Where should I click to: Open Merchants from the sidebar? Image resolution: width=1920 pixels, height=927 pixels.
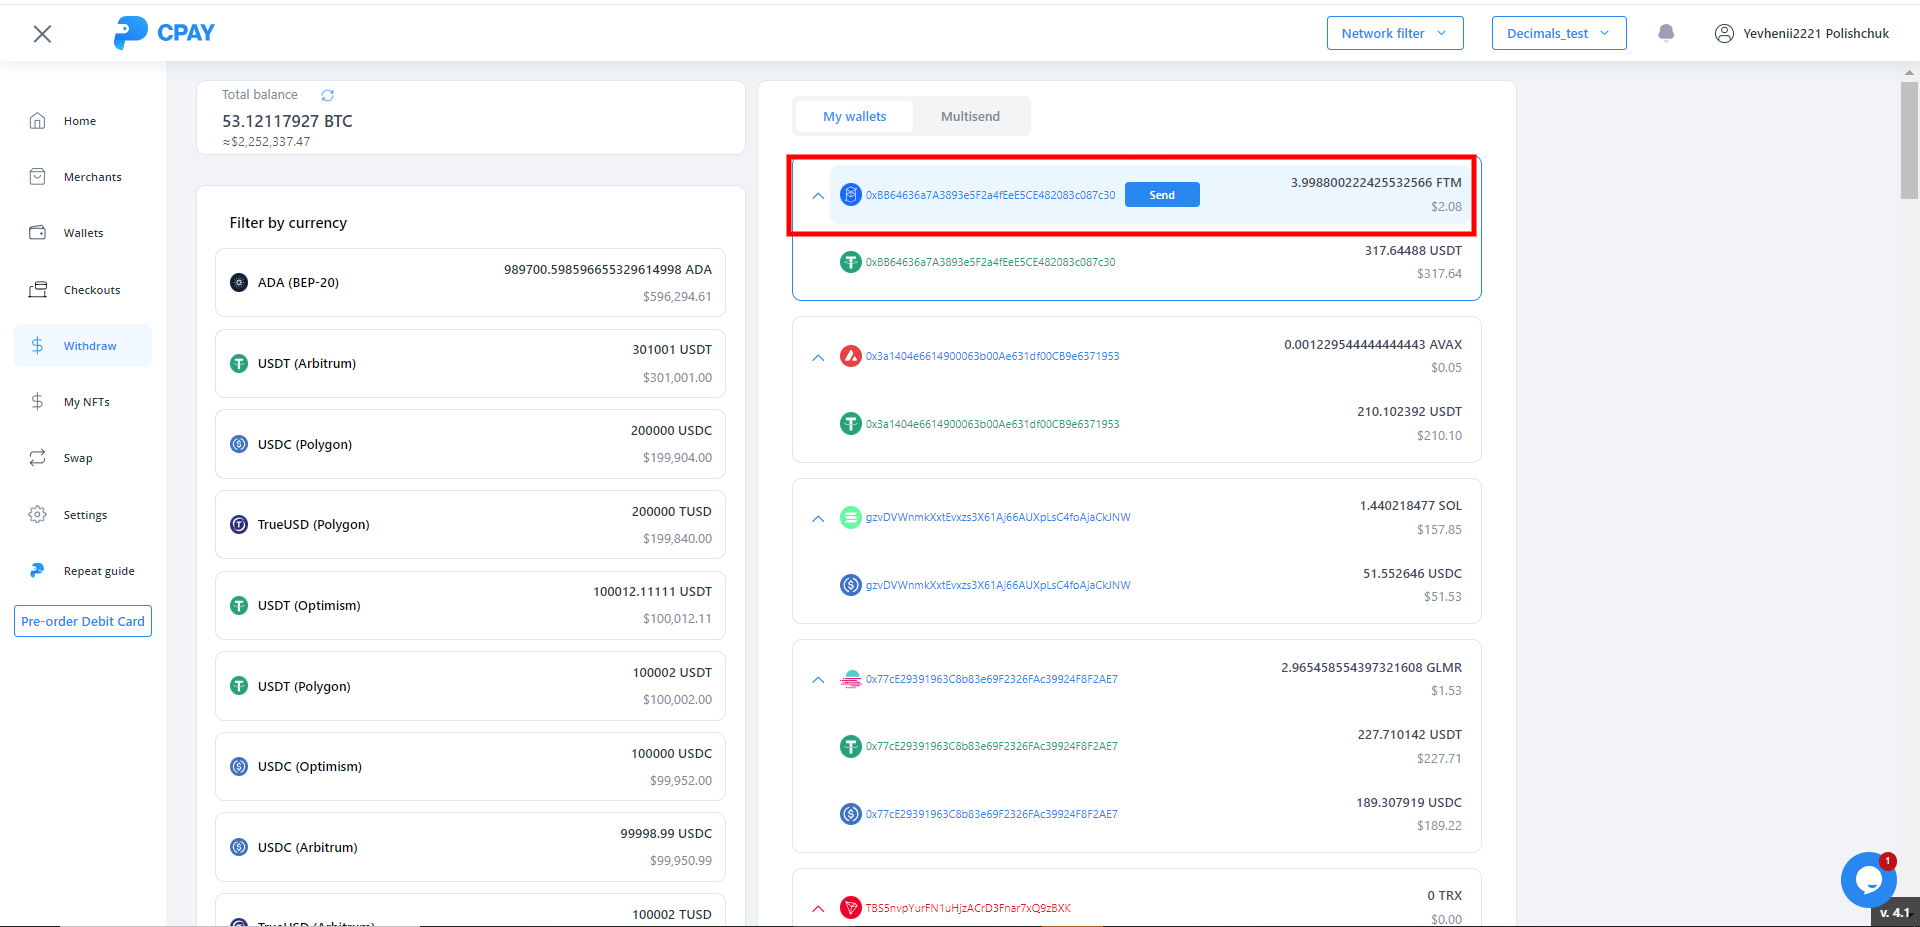coord(92,177)
